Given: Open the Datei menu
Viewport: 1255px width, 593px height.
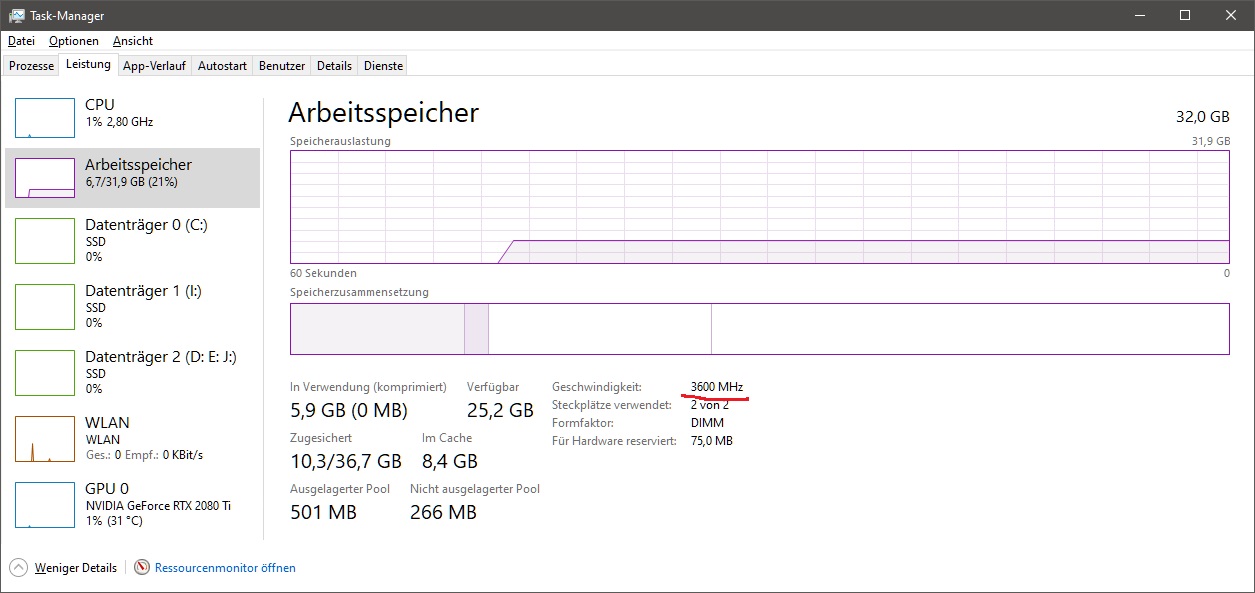Looking at the screenshot, I should click(x=21, y=41).
